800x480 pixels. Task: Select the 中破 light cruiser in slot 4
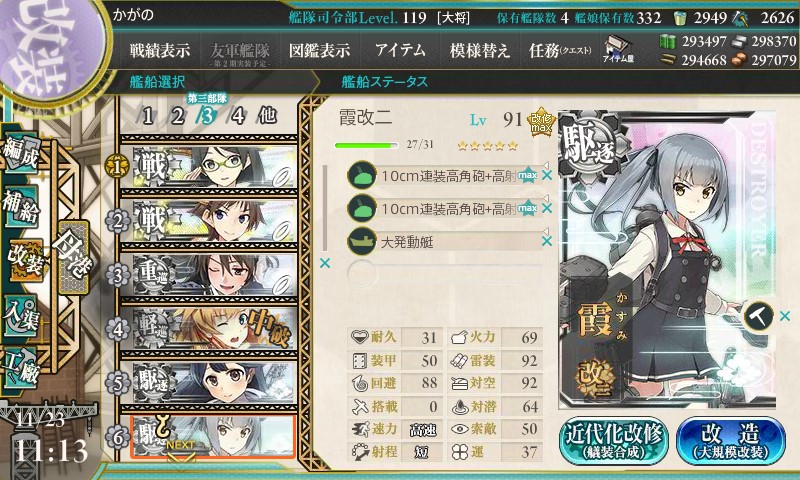coord(209,328)
